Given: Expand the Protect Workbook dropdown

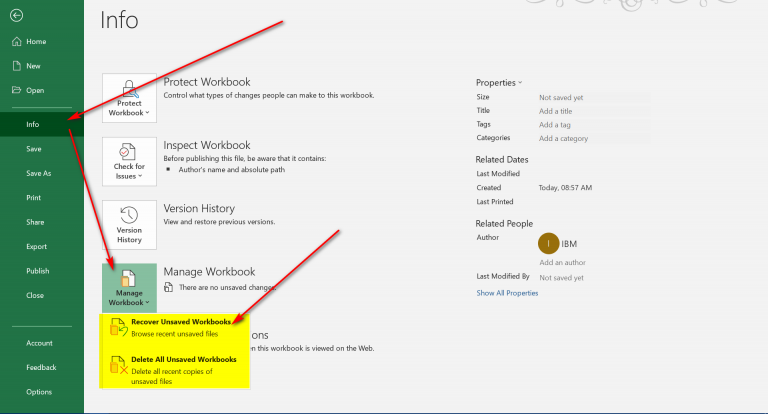Looking at the screenshot, I should point(129,97).
